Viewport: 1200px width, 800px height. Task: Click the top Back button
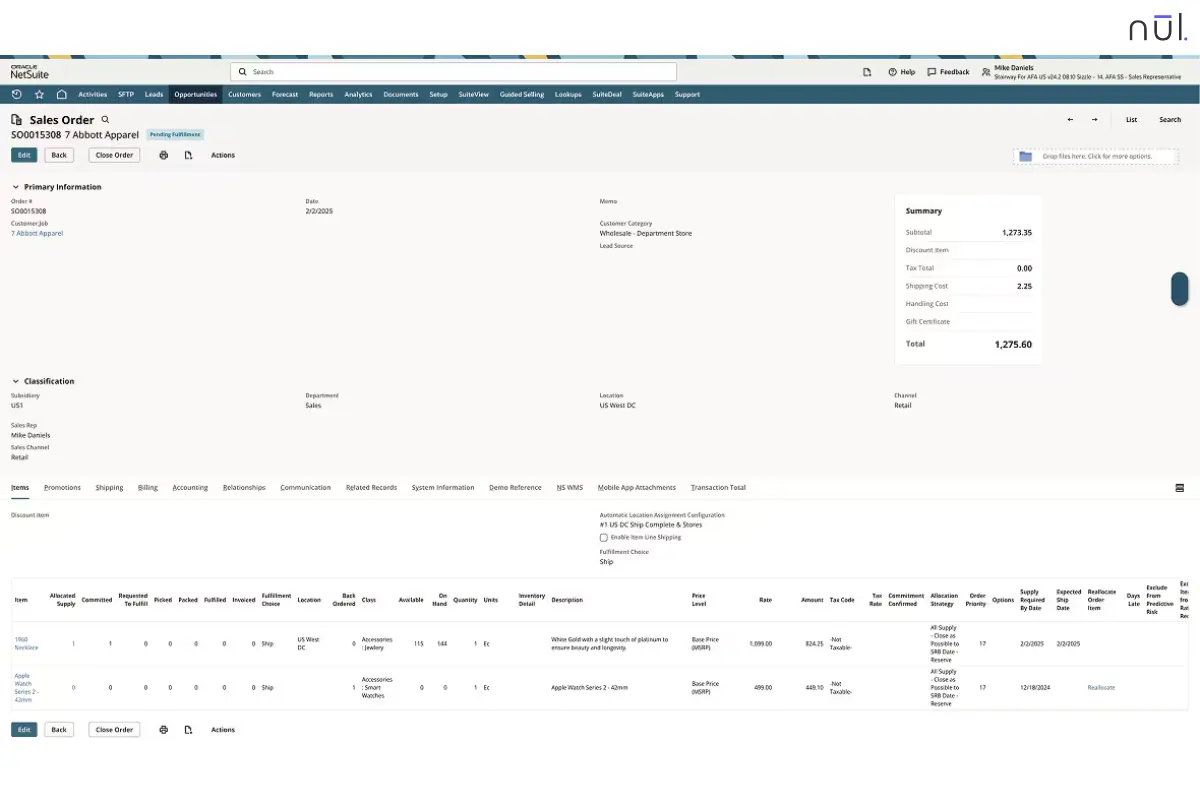[x=59, y=155]
